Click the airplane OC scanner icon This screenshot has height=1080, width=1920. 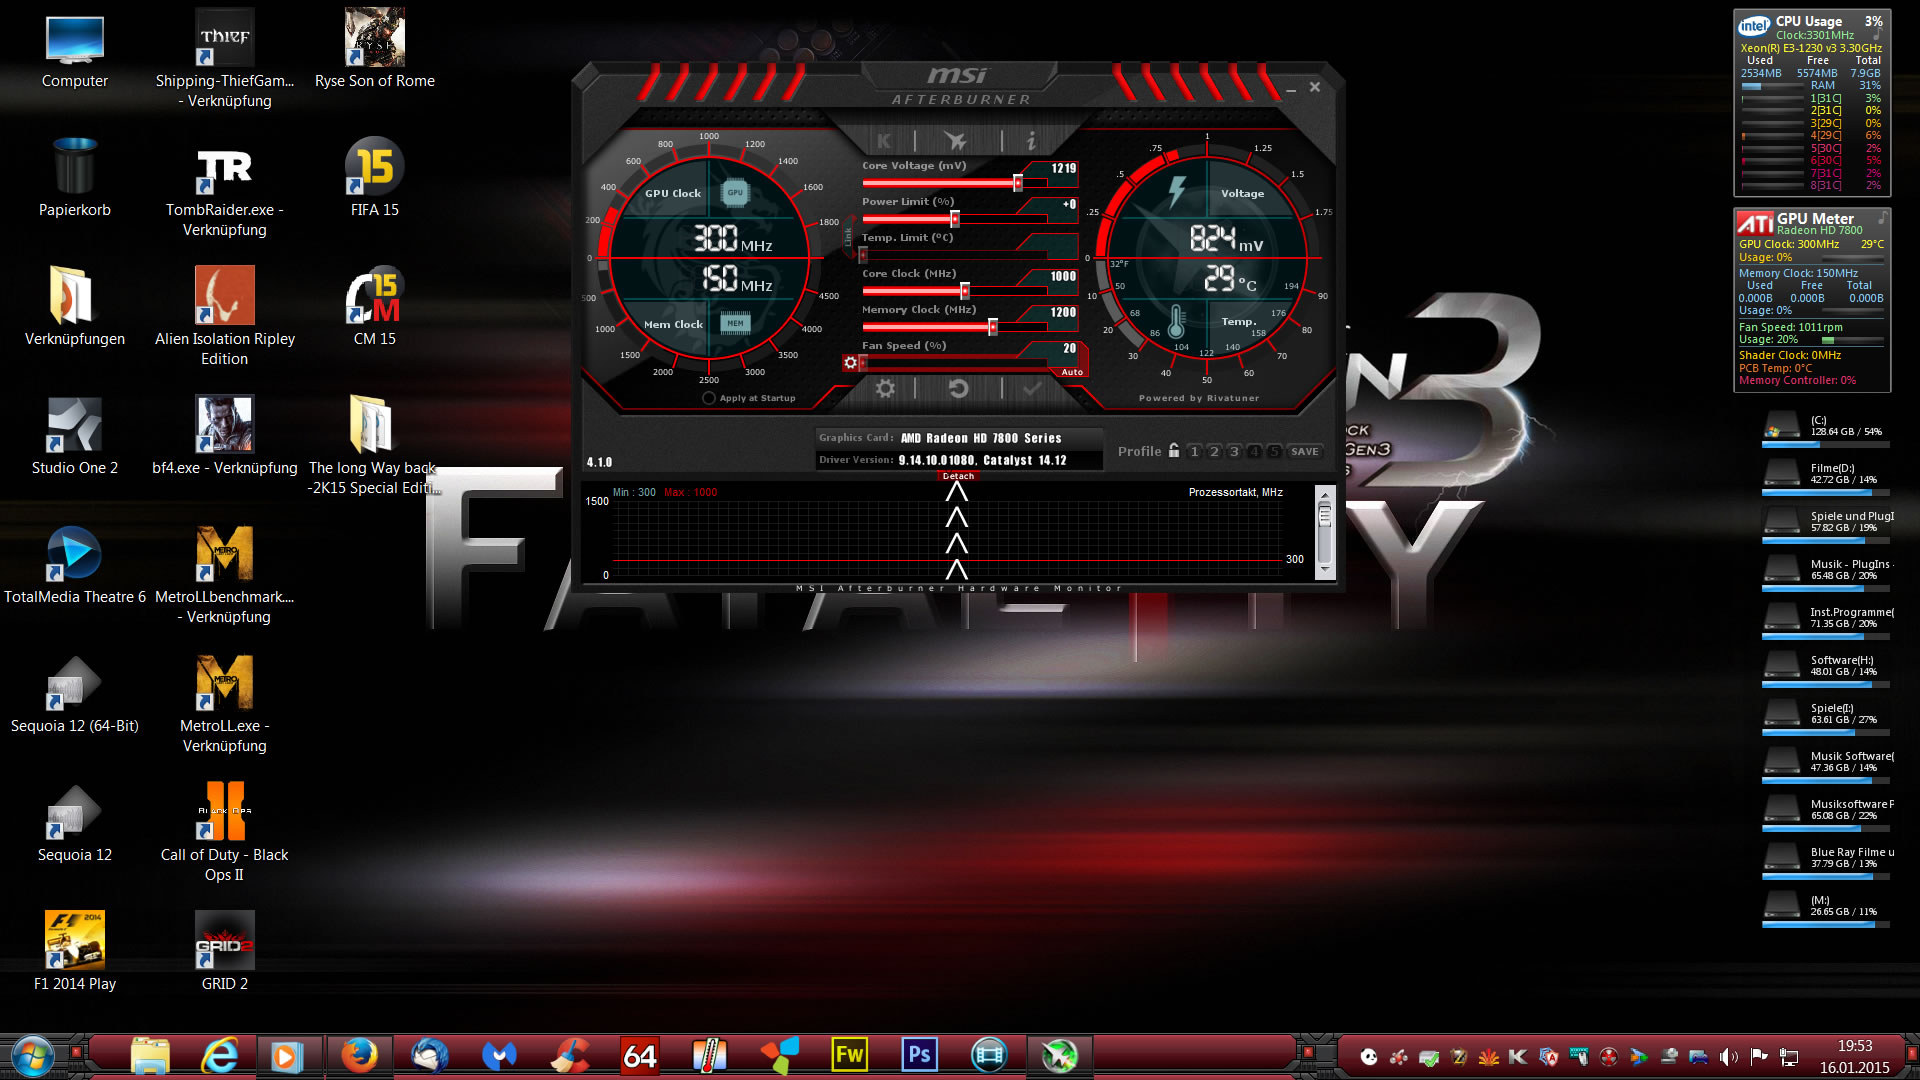[x=956, y=141]
